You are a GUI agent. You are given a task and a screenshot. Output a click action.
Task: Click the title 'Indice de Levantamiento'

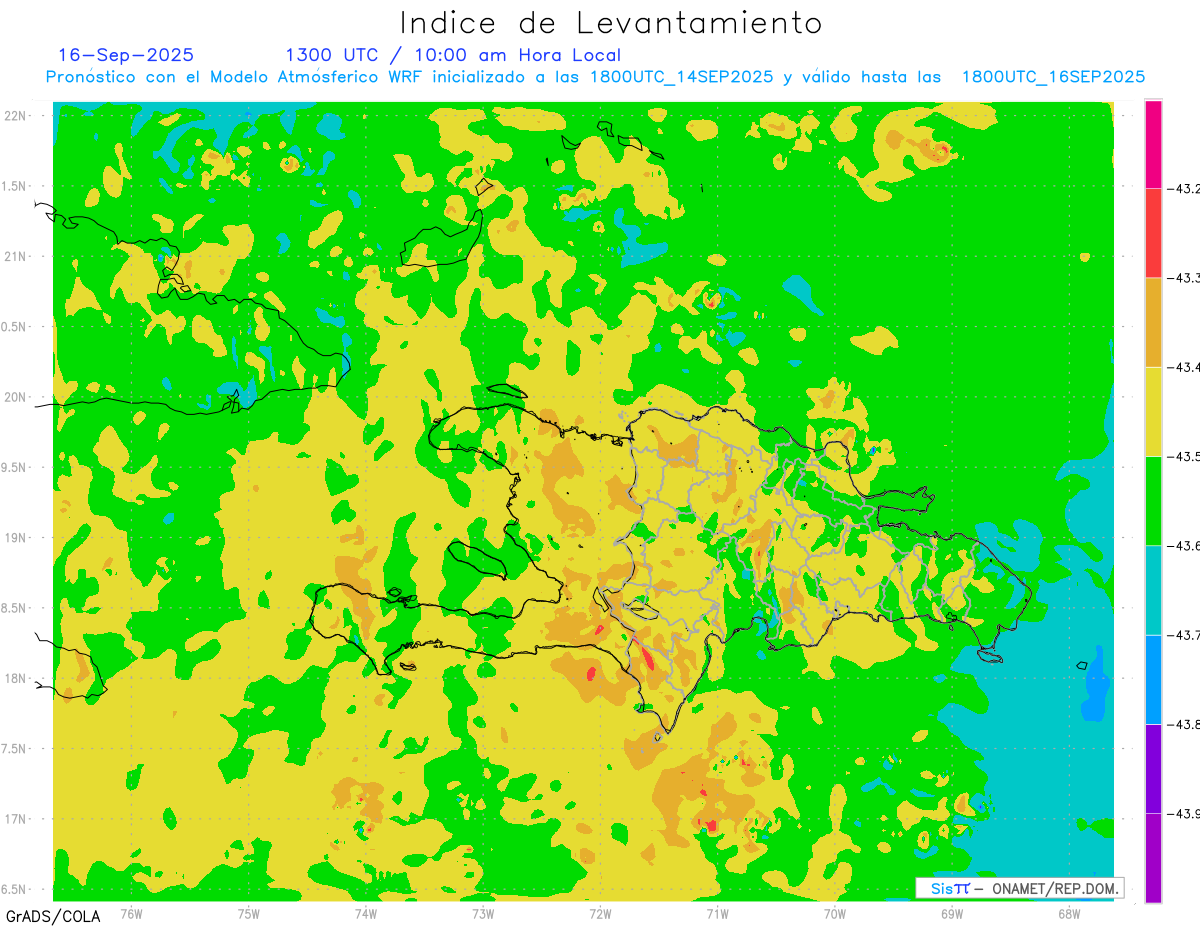click(611, 23)
